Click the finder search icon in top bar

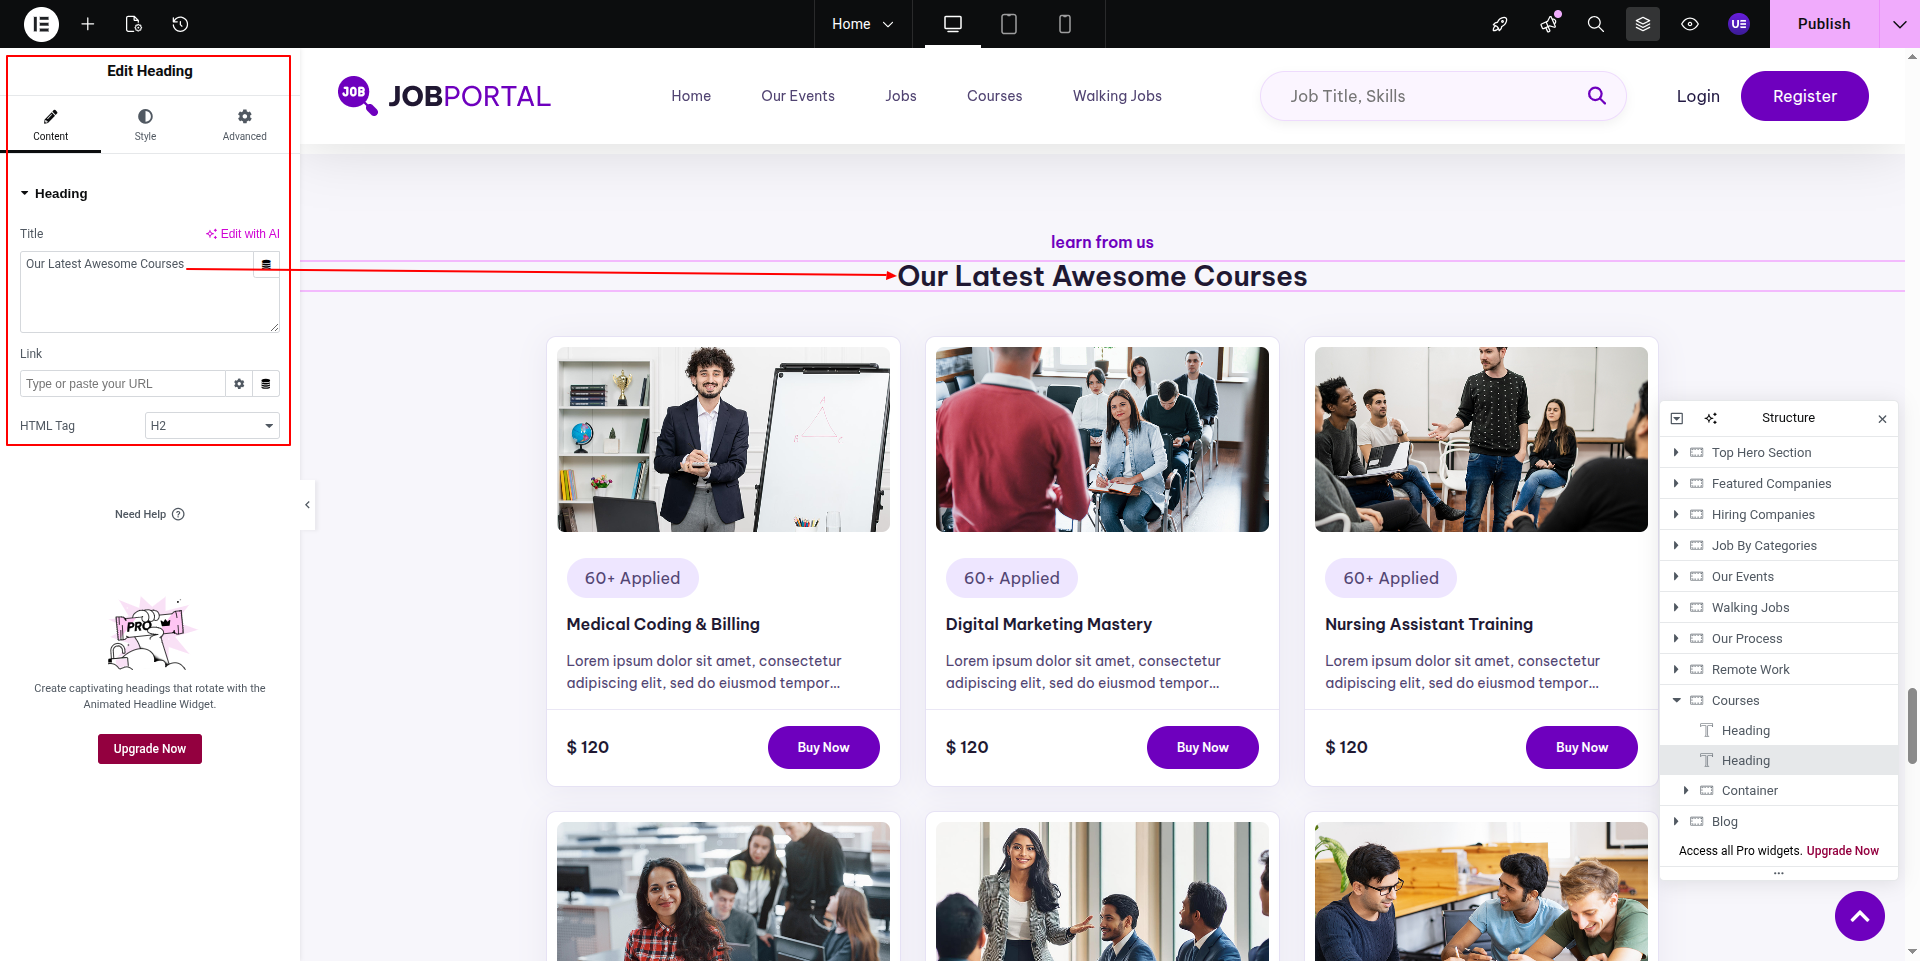[1596, 24]
